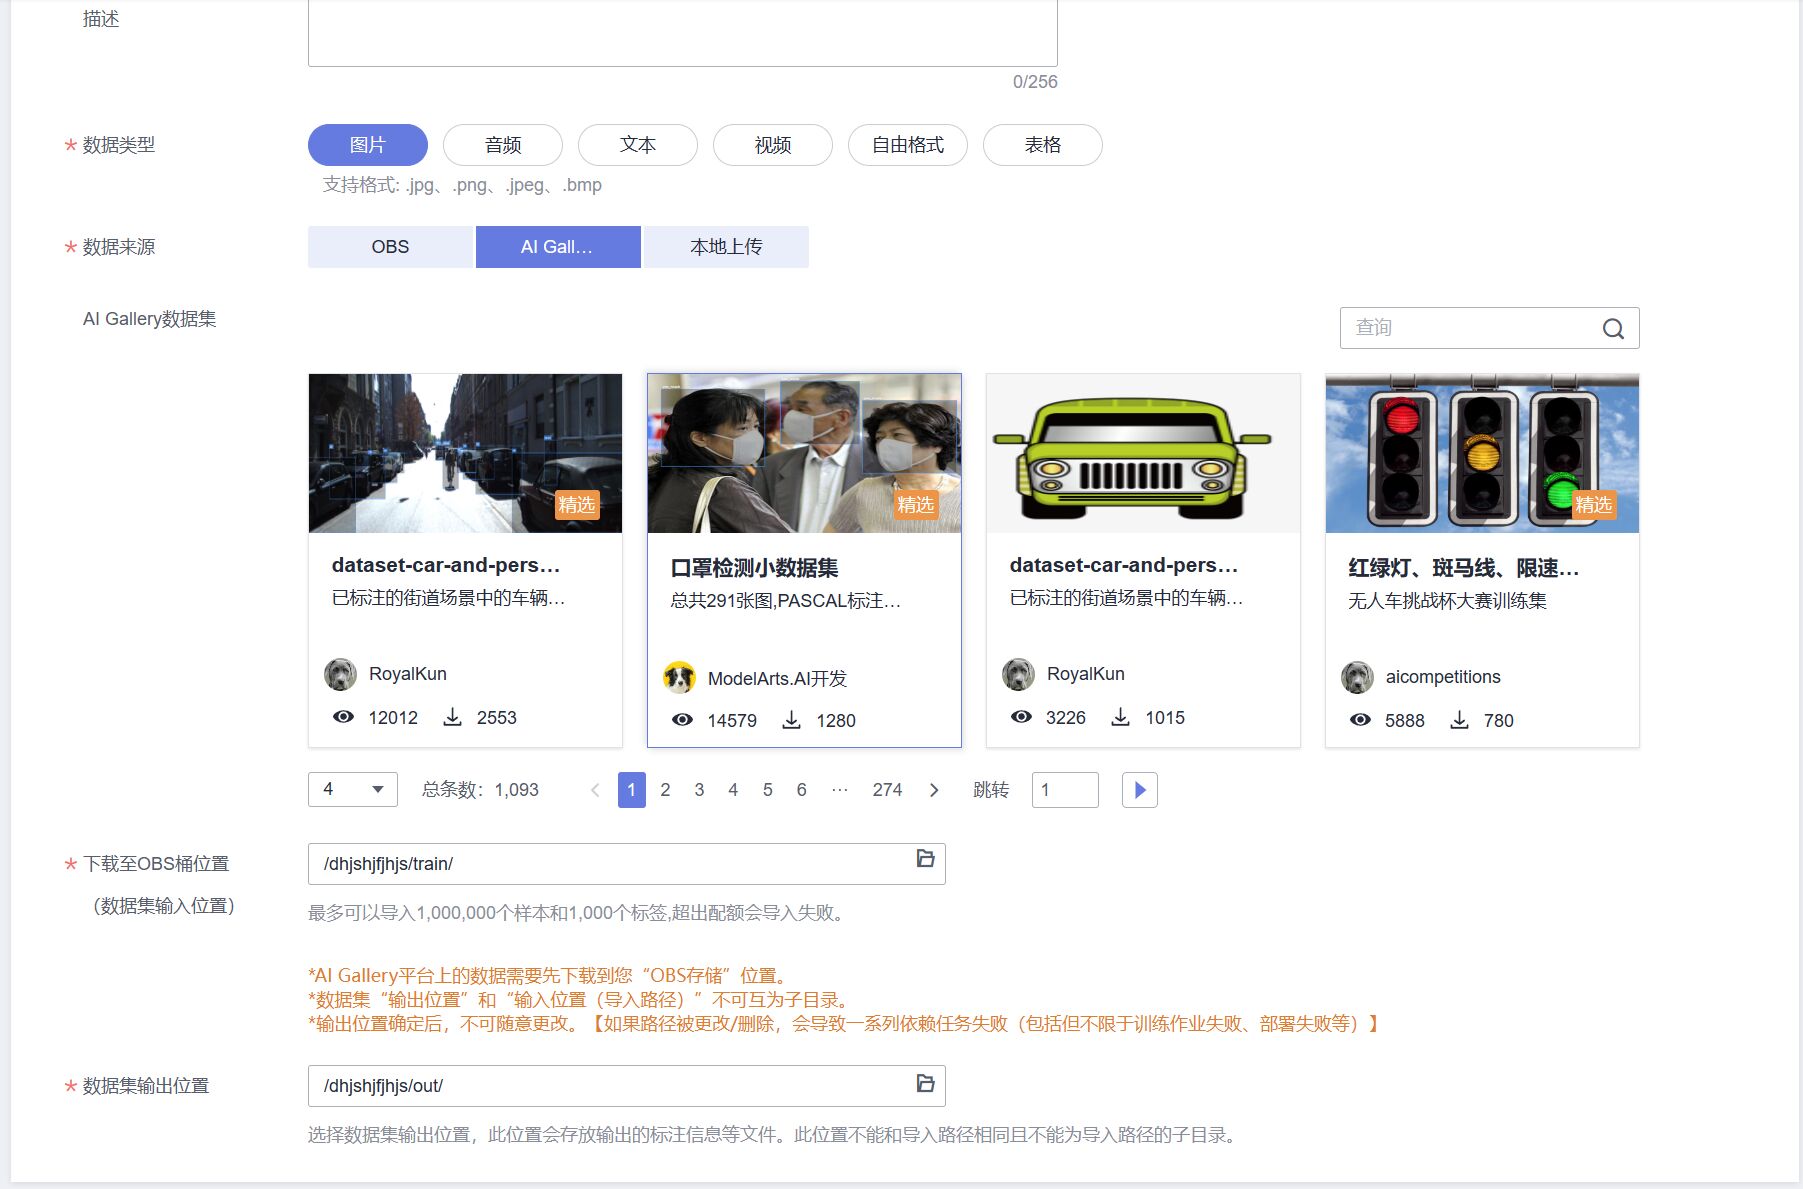This screenshot has height=1189, width=1803.
Task: Select 图片 data type
Action: pyautogui.click(x=368, y=145)
